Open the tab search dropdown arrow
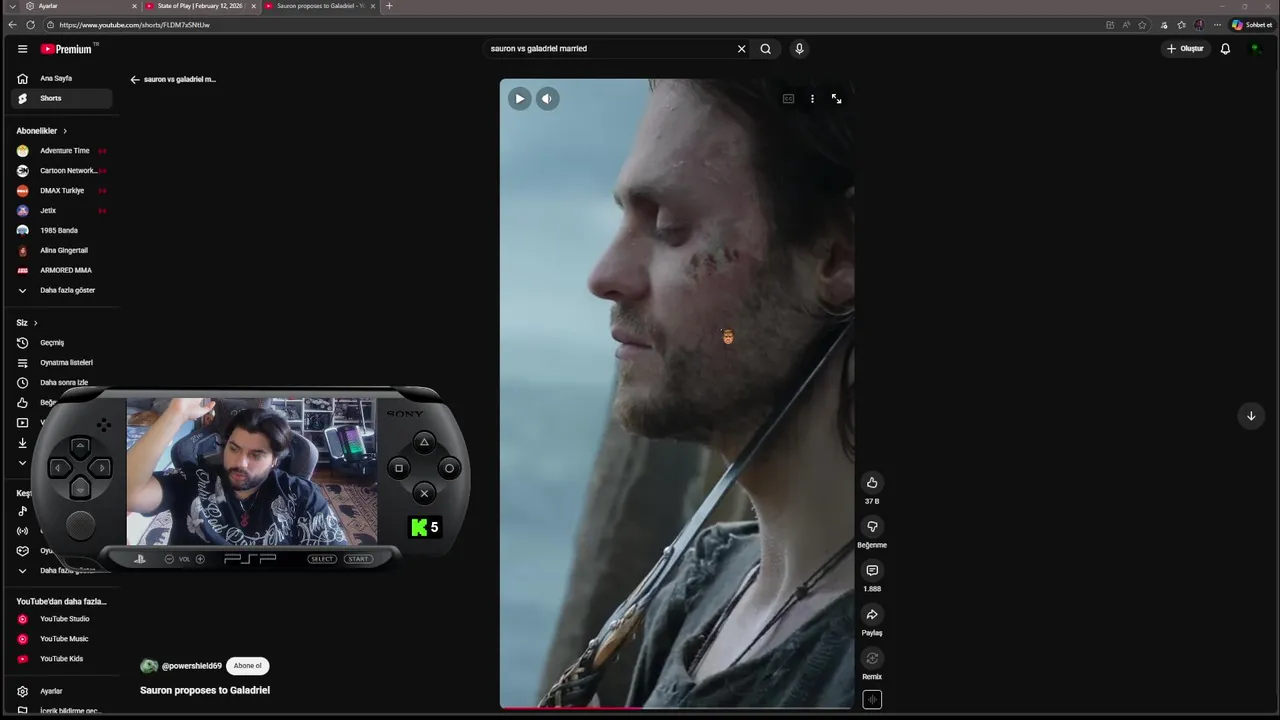This screenshot has height=720, width=1280. 11,6
